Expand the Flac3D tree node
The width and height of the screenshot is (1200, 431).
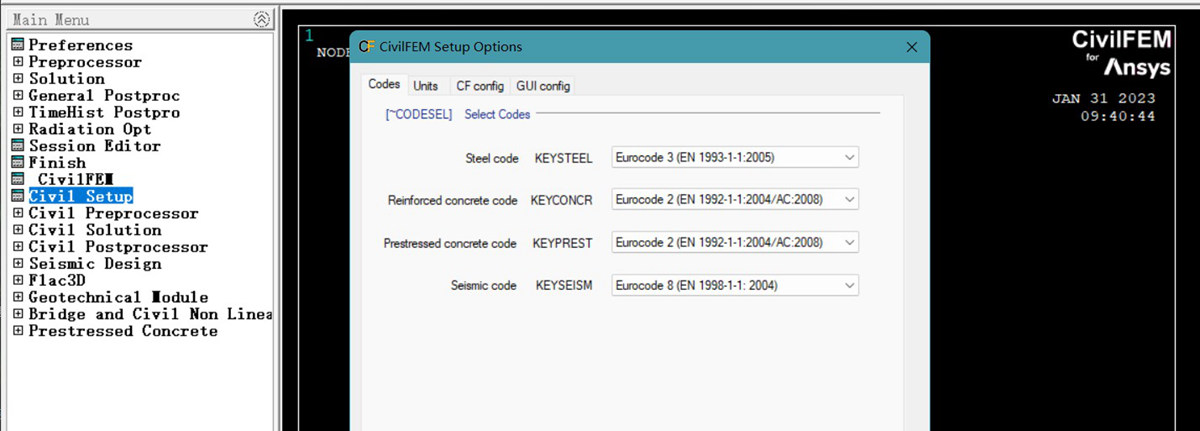(17, 281)
